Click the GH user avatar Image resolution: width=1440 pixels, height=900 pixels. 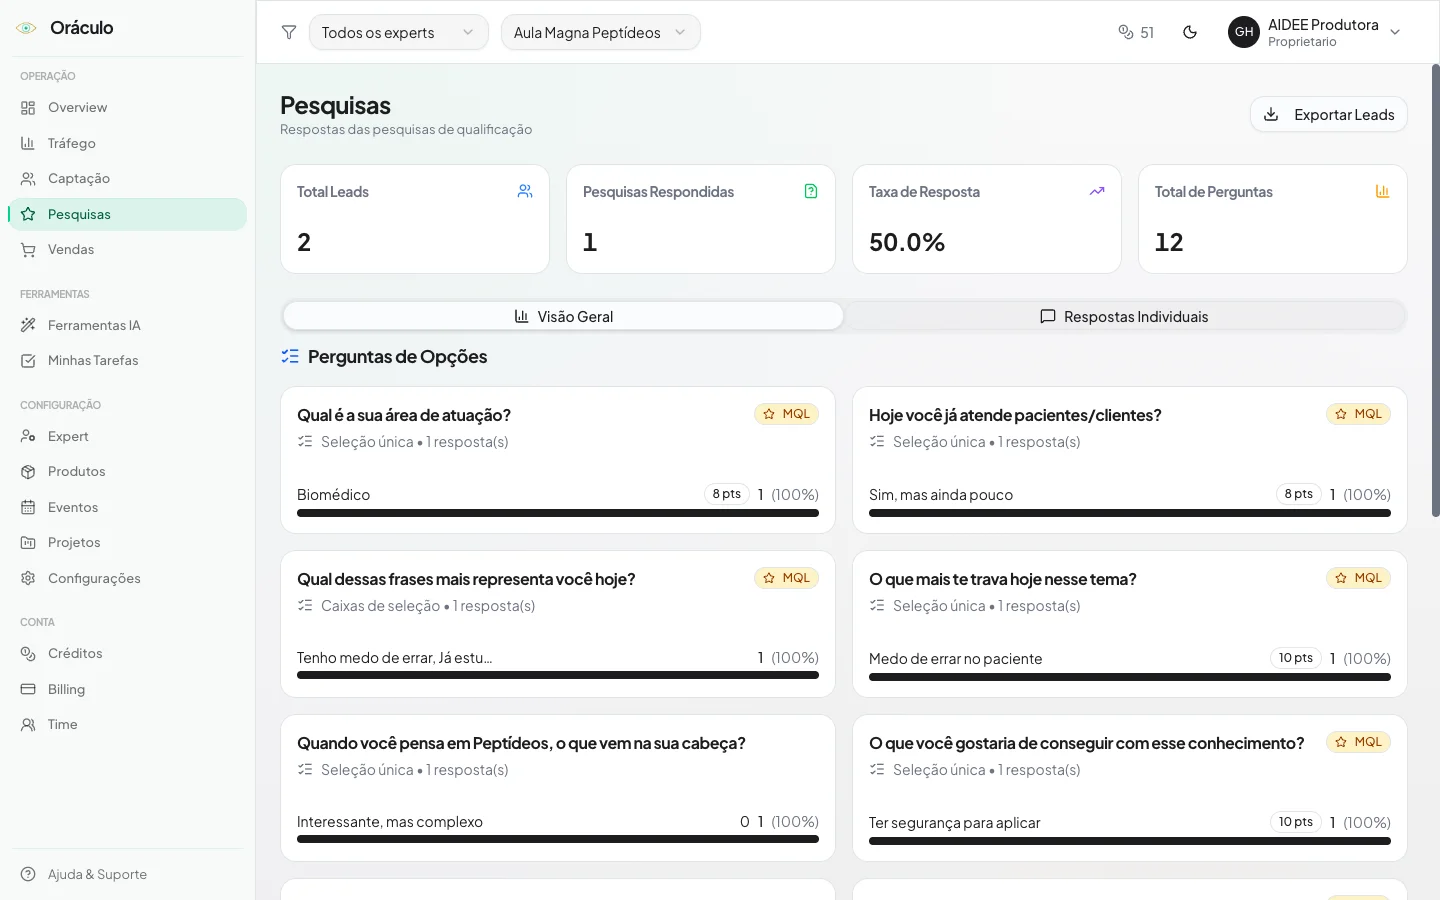[1244, 32]
